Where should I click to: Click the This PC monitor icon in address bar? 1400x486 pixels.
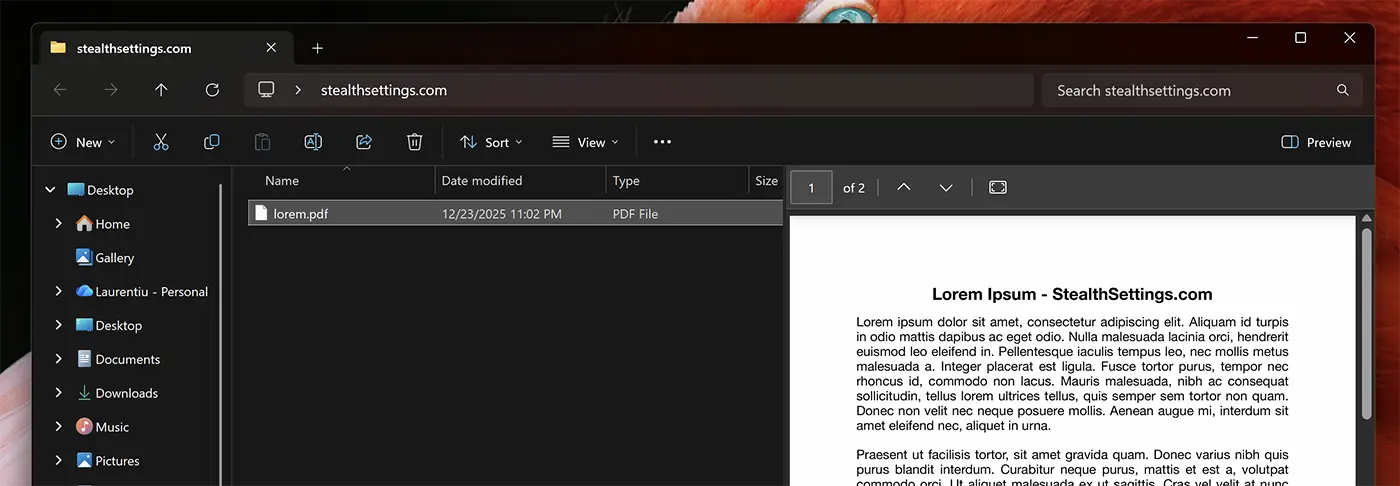click(266, 90)
